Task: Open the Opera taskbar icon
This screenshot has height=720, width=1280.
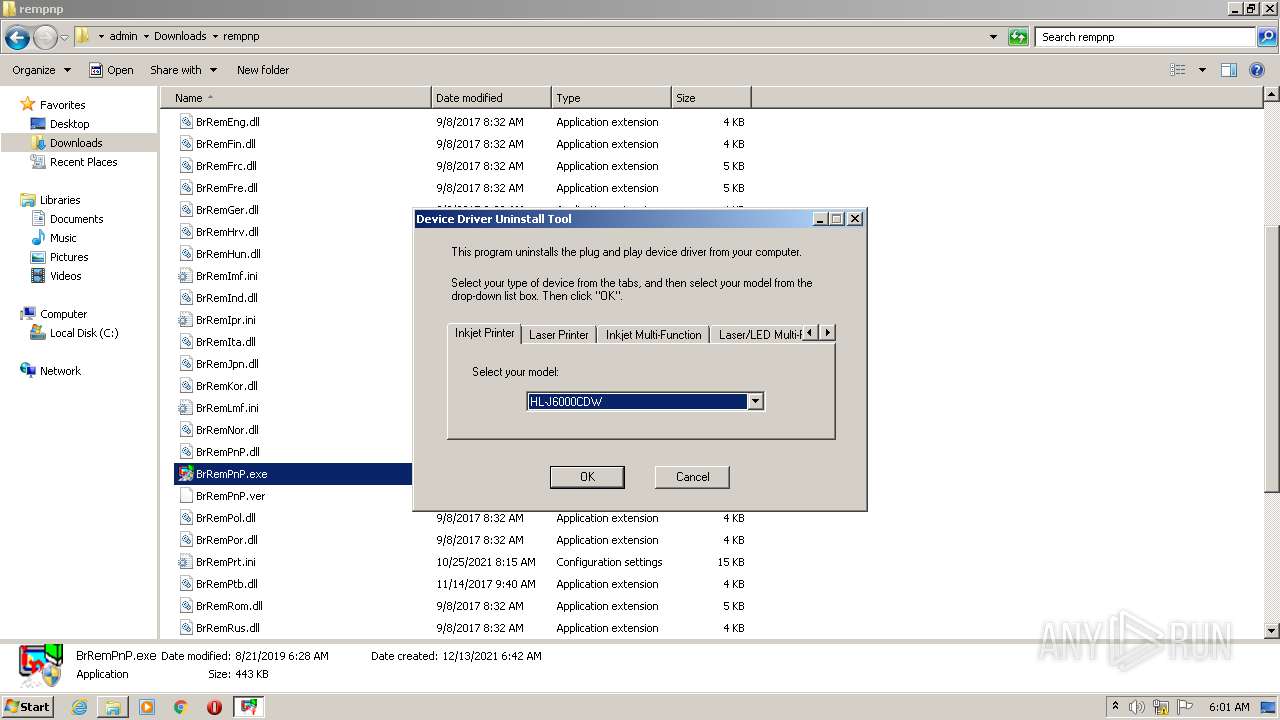Action: click(x=214, y=707)
